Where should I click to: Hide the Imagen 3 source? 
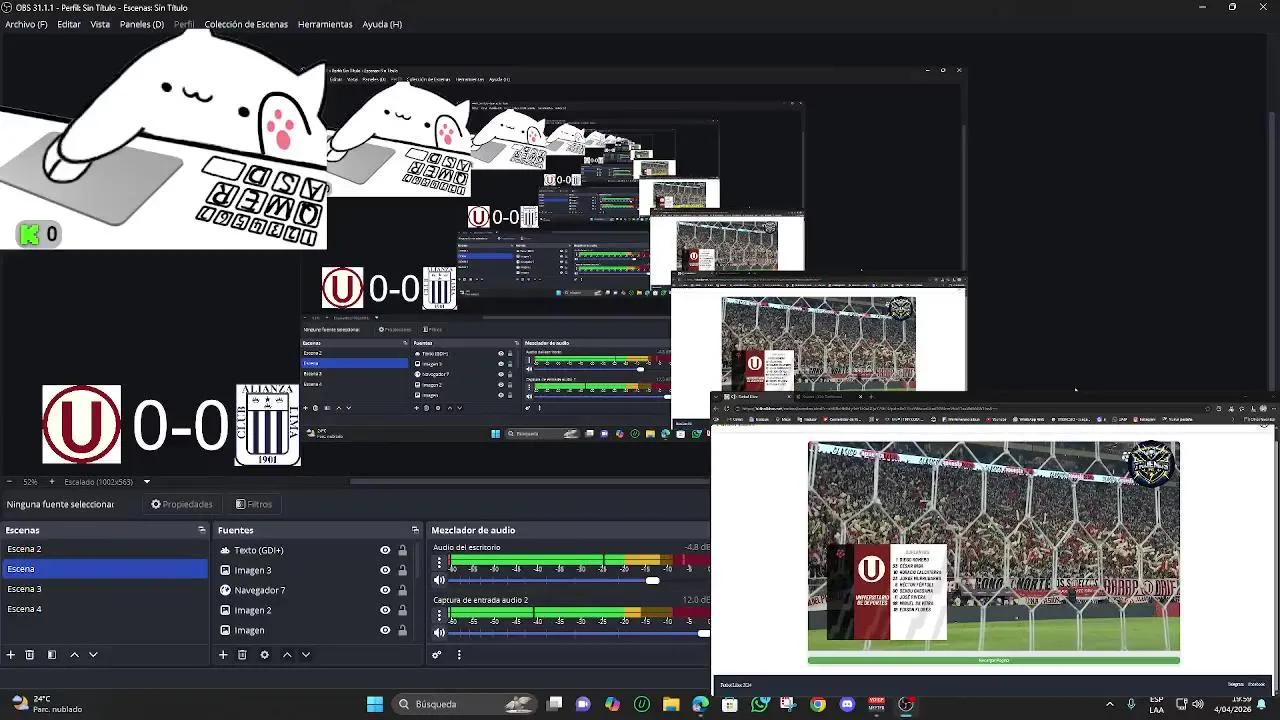click(385, 570)
